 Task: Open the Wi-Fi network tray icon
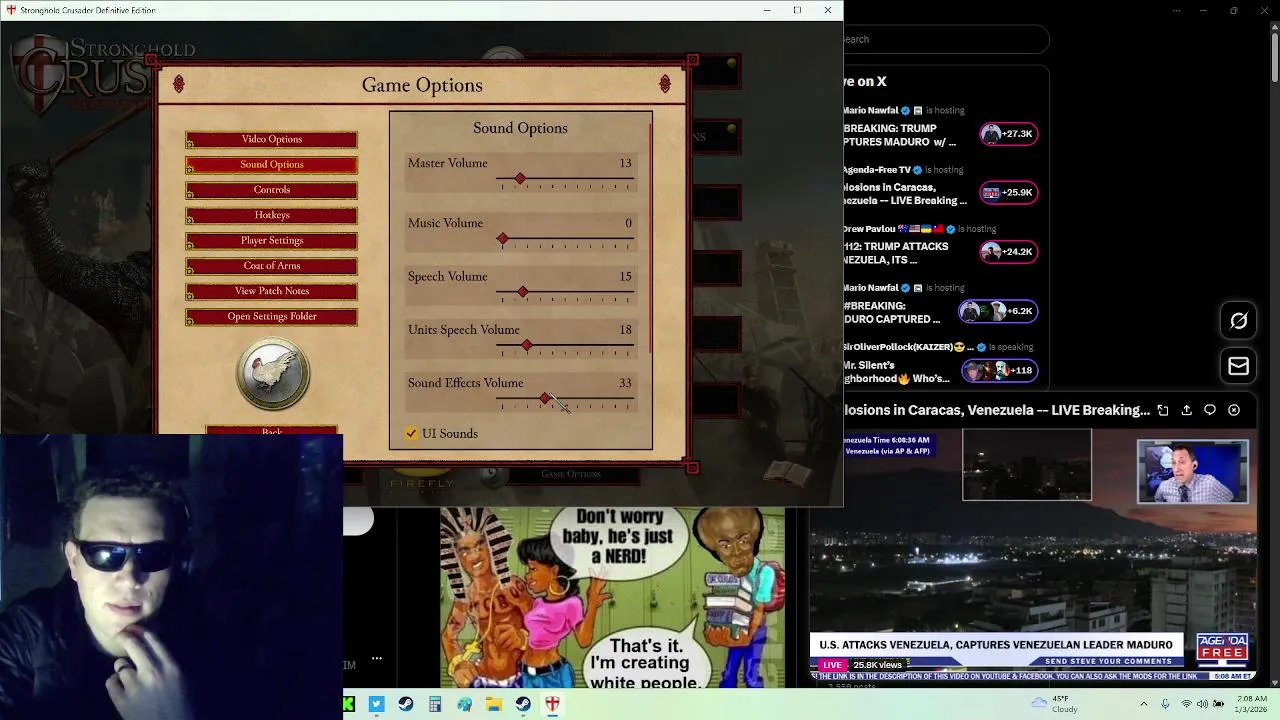click(x=1186, y=704)
